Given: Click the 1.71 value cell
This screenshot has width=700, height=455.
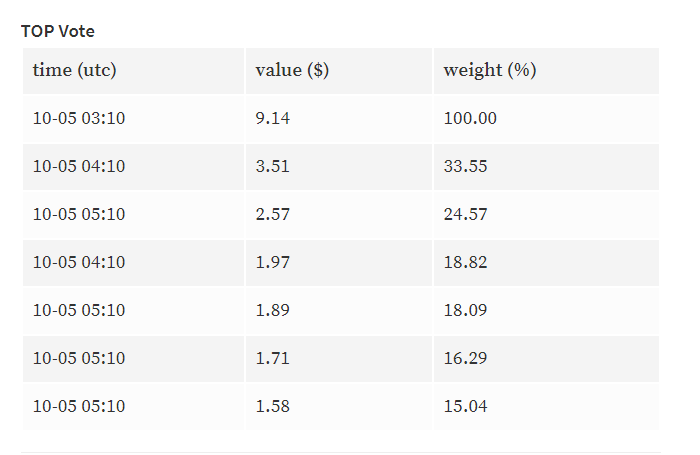Looking at the screenshot, I should [339, 359].
